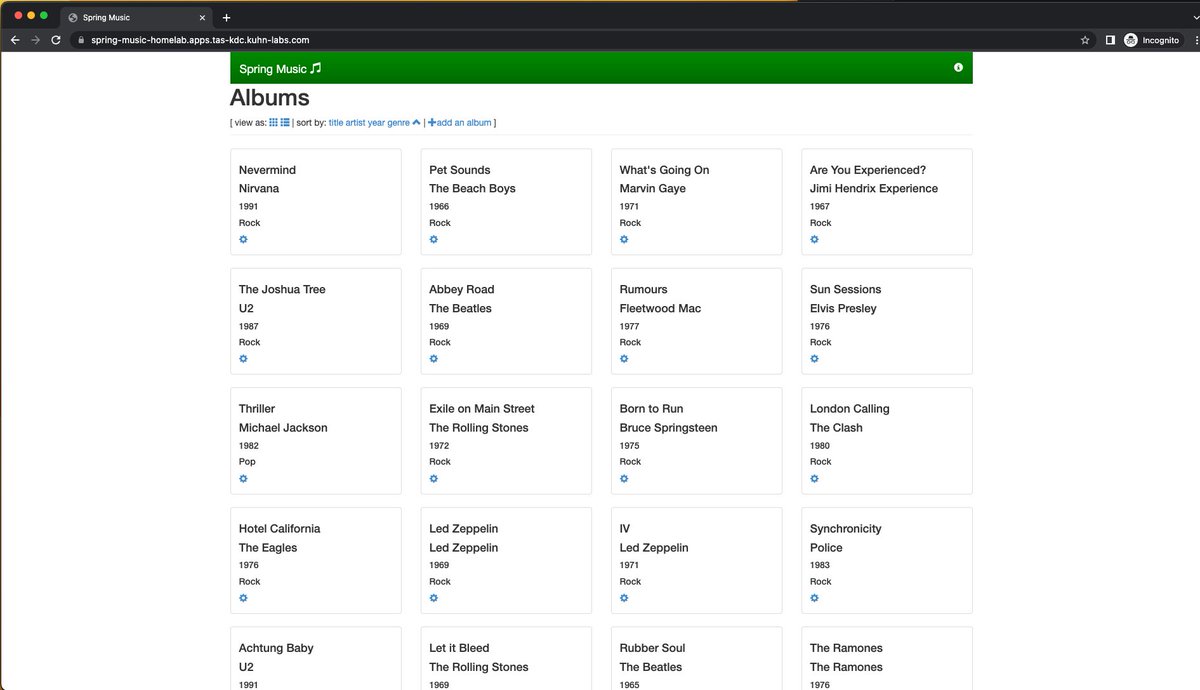Click Spring Music brand in header
Image resolution: width=1200 pixels, height=690 pixels.
click(280, 69)
